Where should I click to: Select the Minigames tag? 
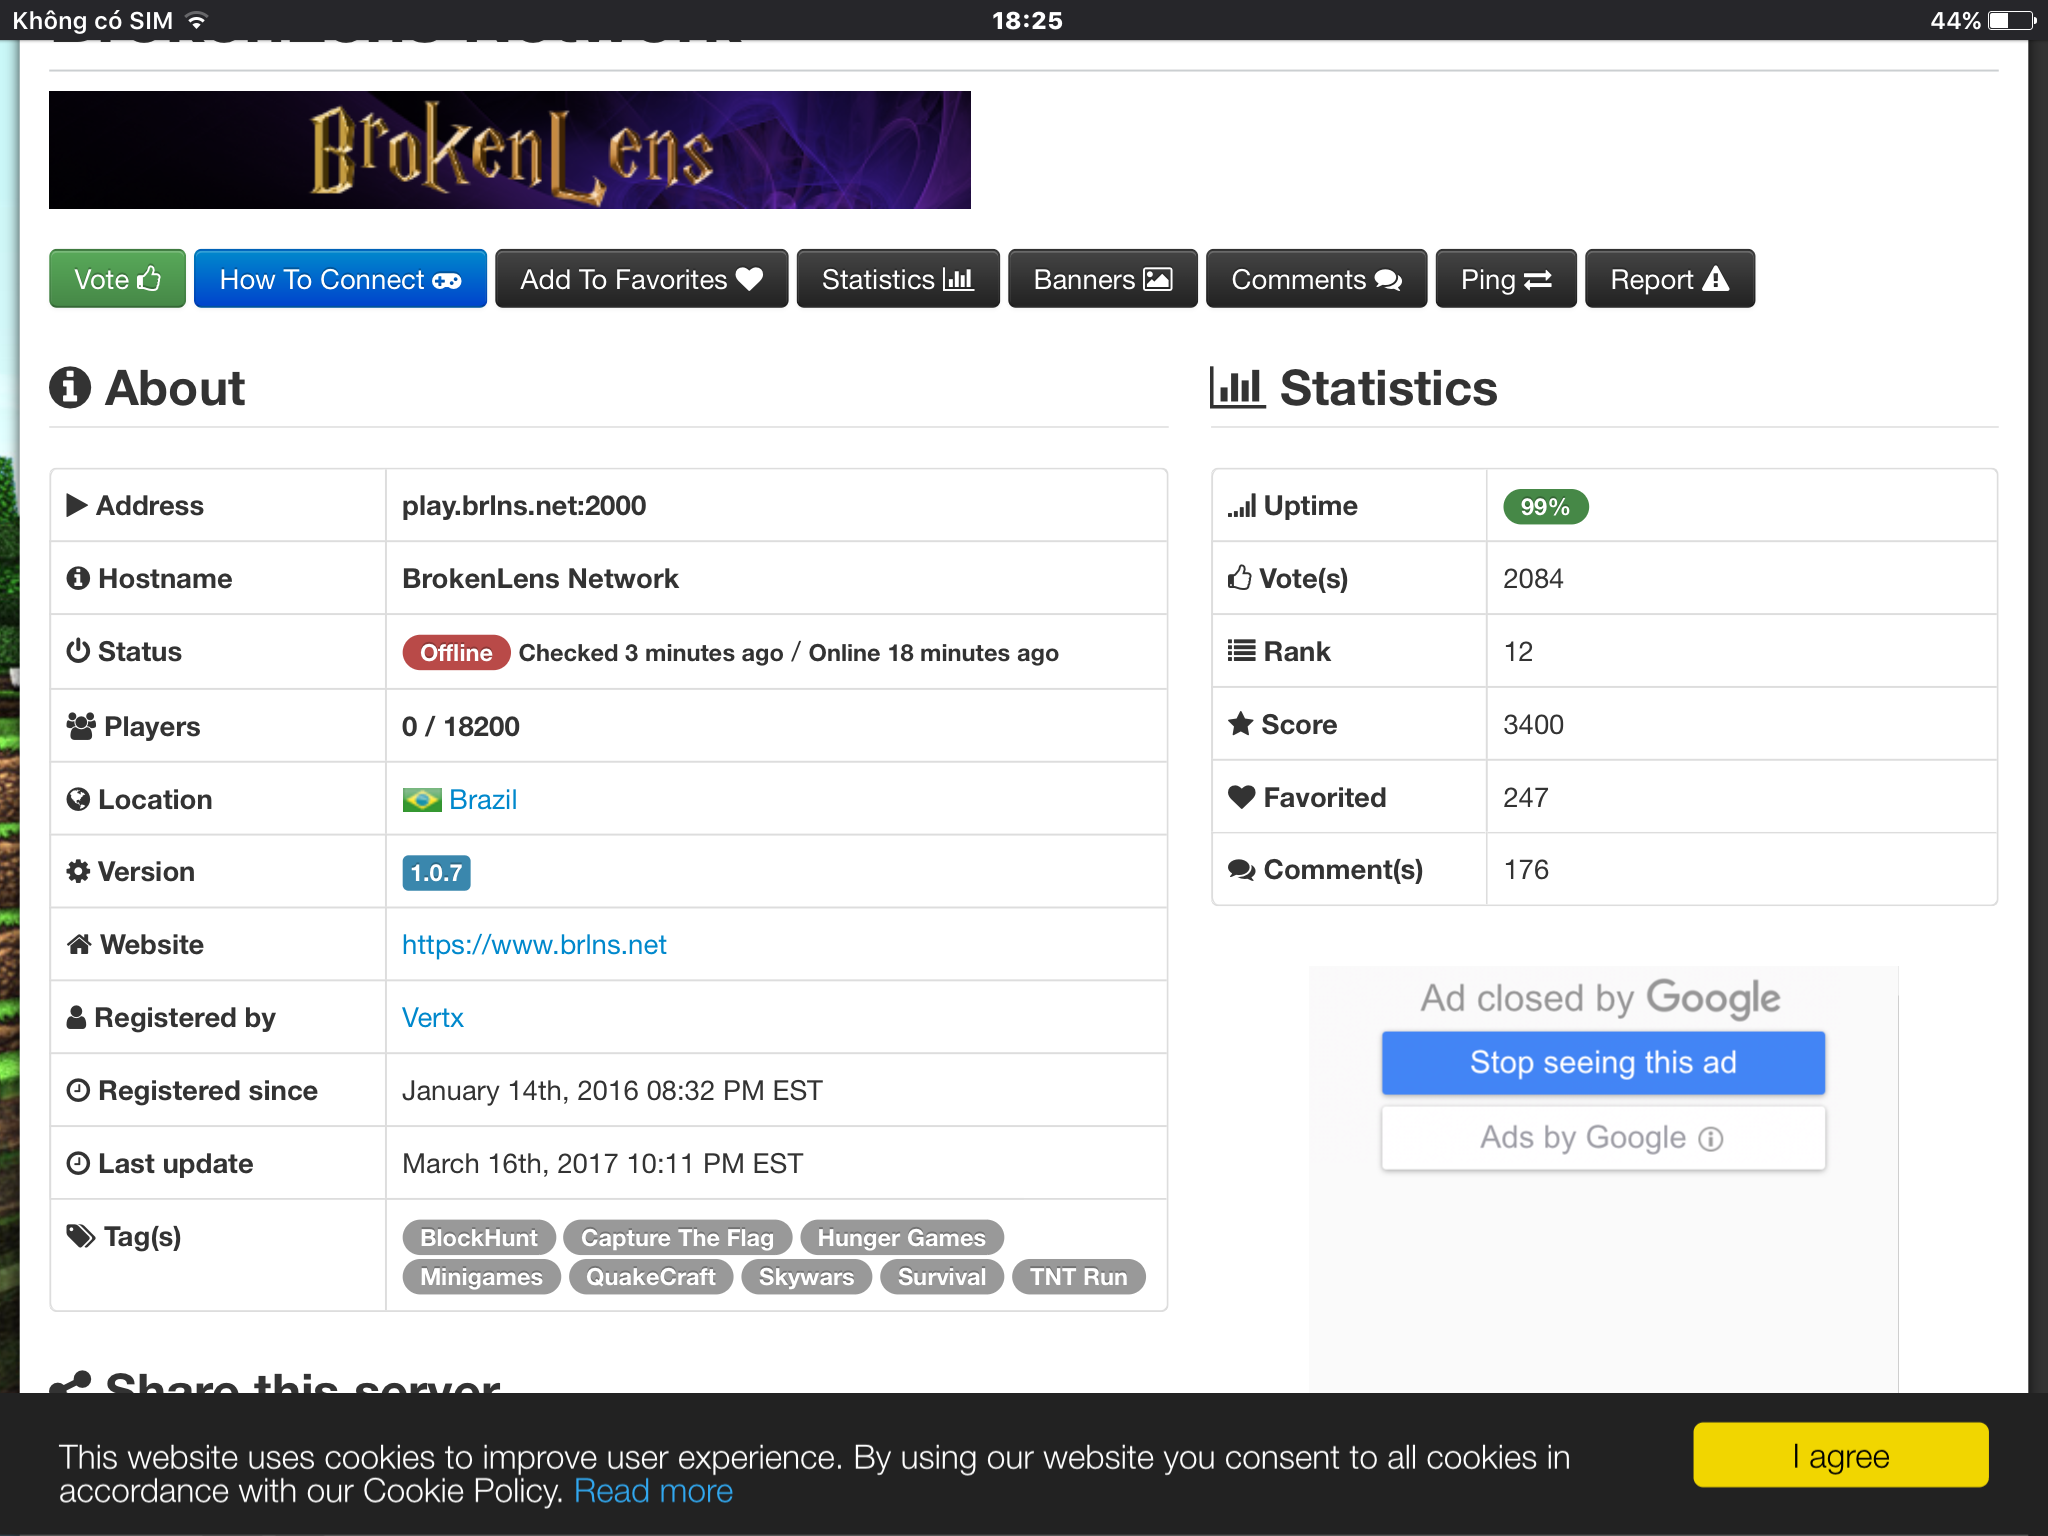481,1276
